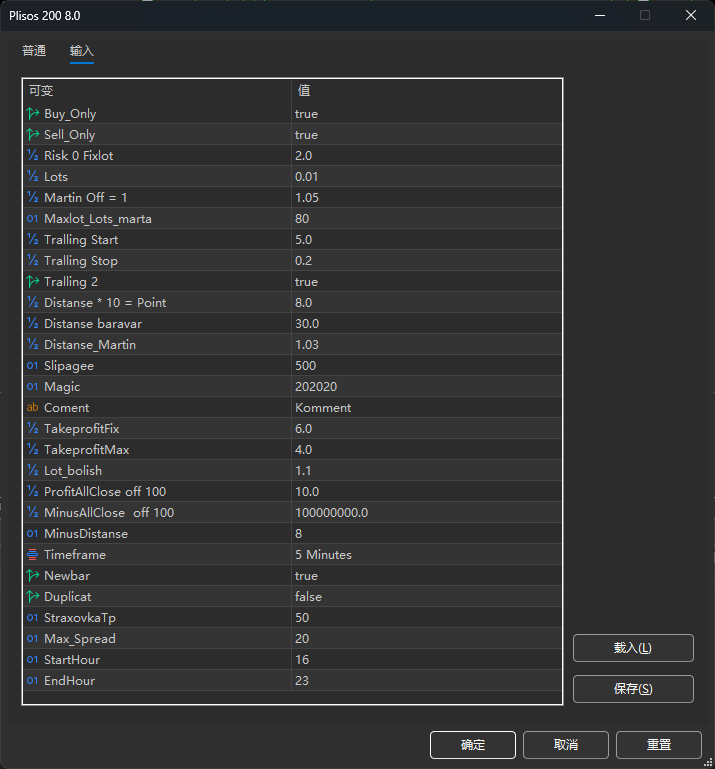Open the Newbar value dropdown
This screenshot has height=769, width=715.
tap(306, 576)
